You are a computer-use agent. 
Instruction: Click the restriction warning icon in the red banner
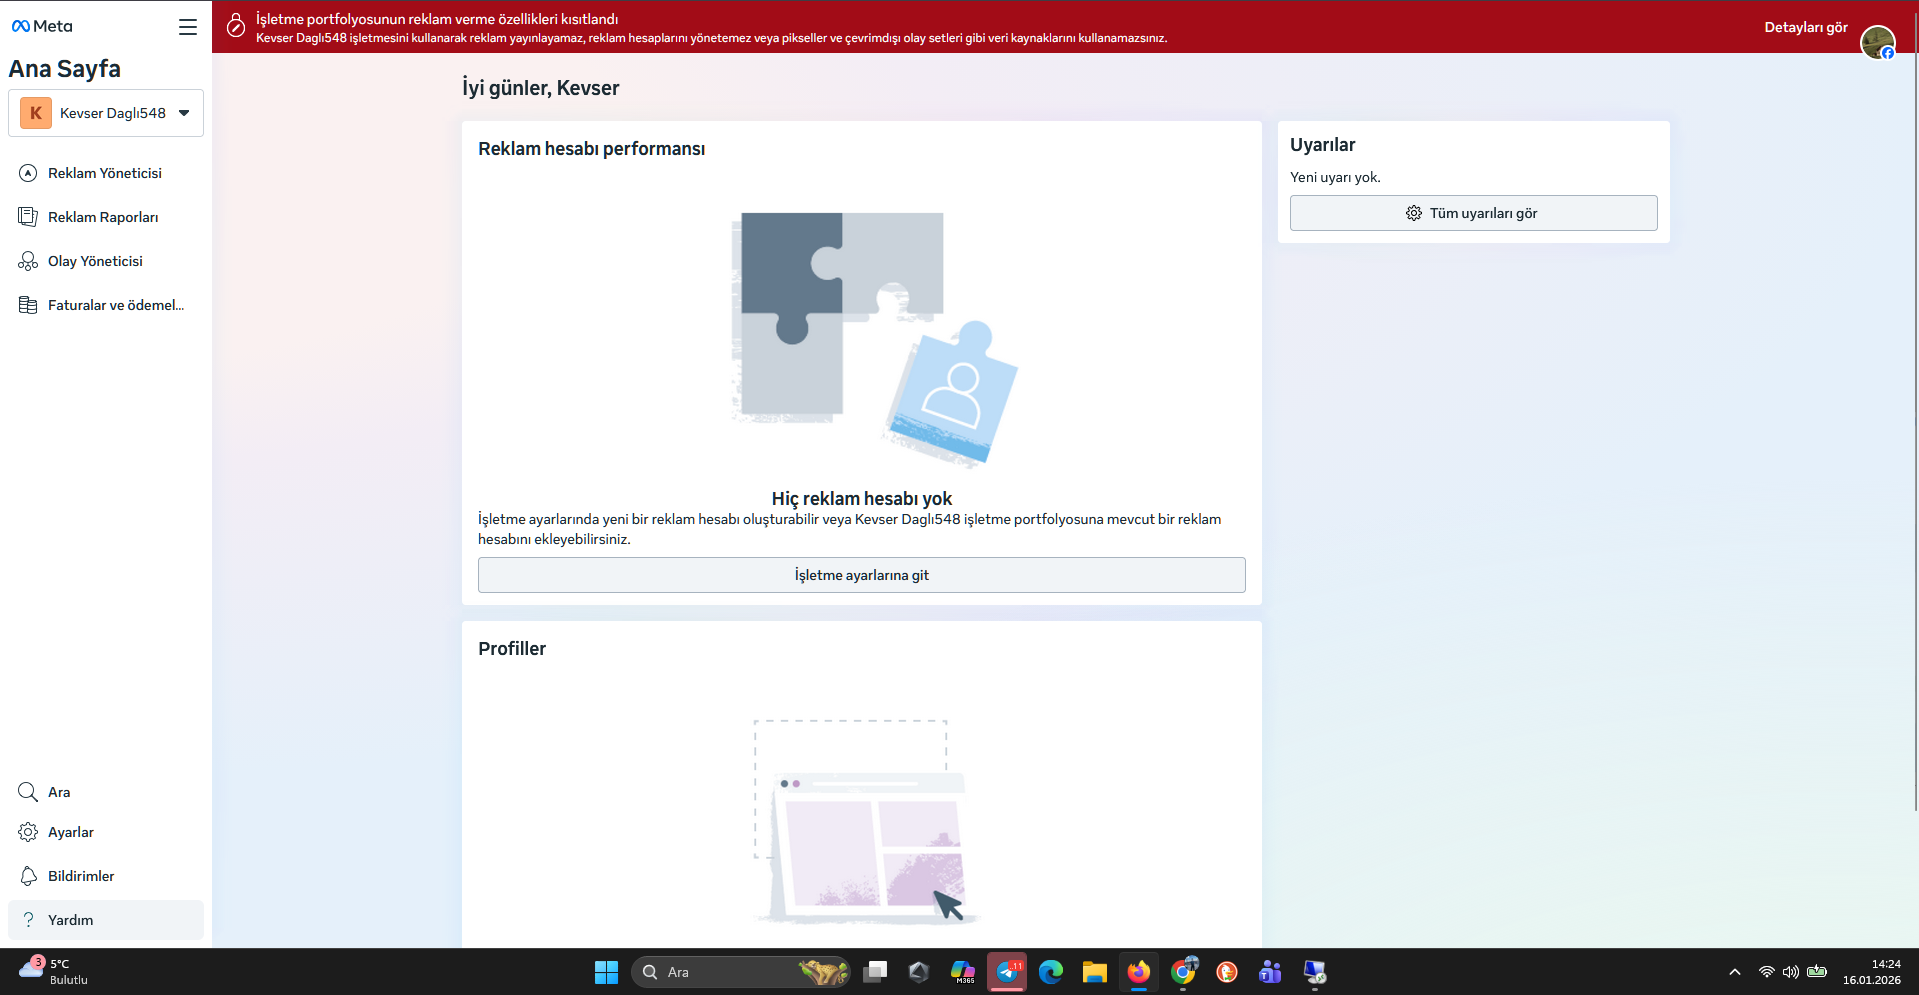click(236, 26)
